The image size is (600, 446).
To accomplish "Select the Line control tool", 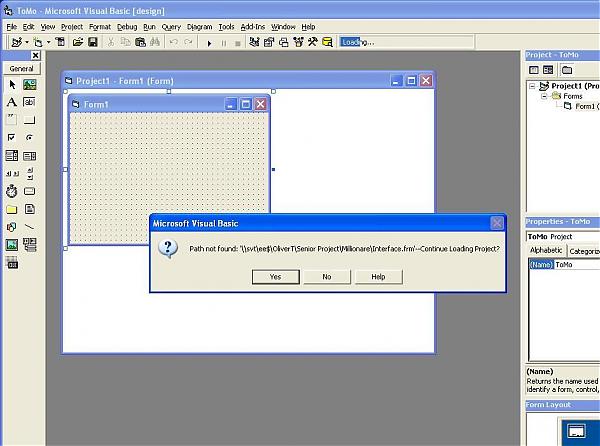I will click(29, 227).
